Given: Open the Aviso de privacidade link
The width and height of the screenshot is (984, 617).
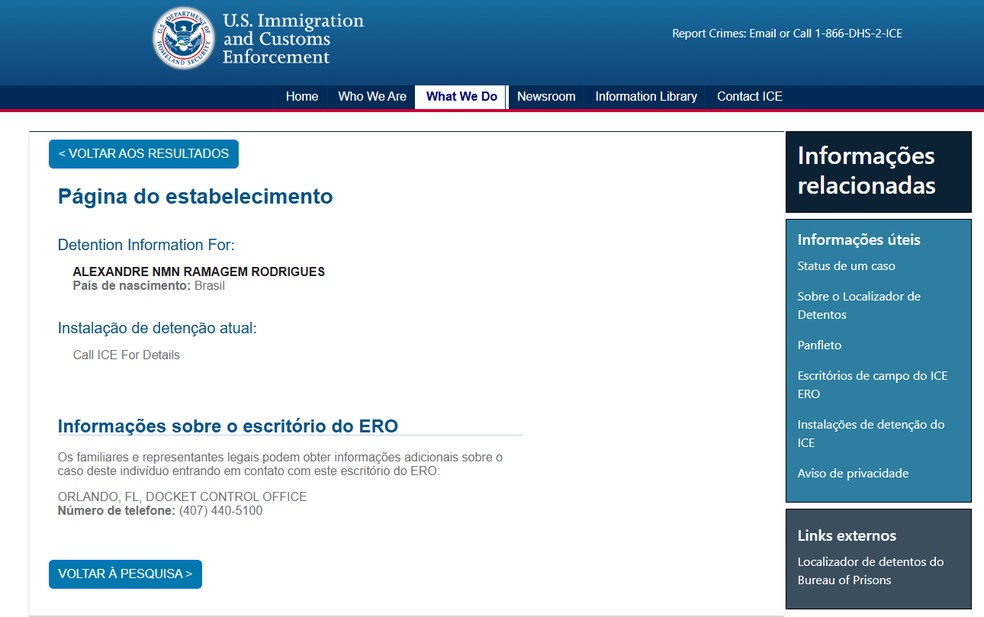Looking at the screenshot, I should (x=851, y=473).
